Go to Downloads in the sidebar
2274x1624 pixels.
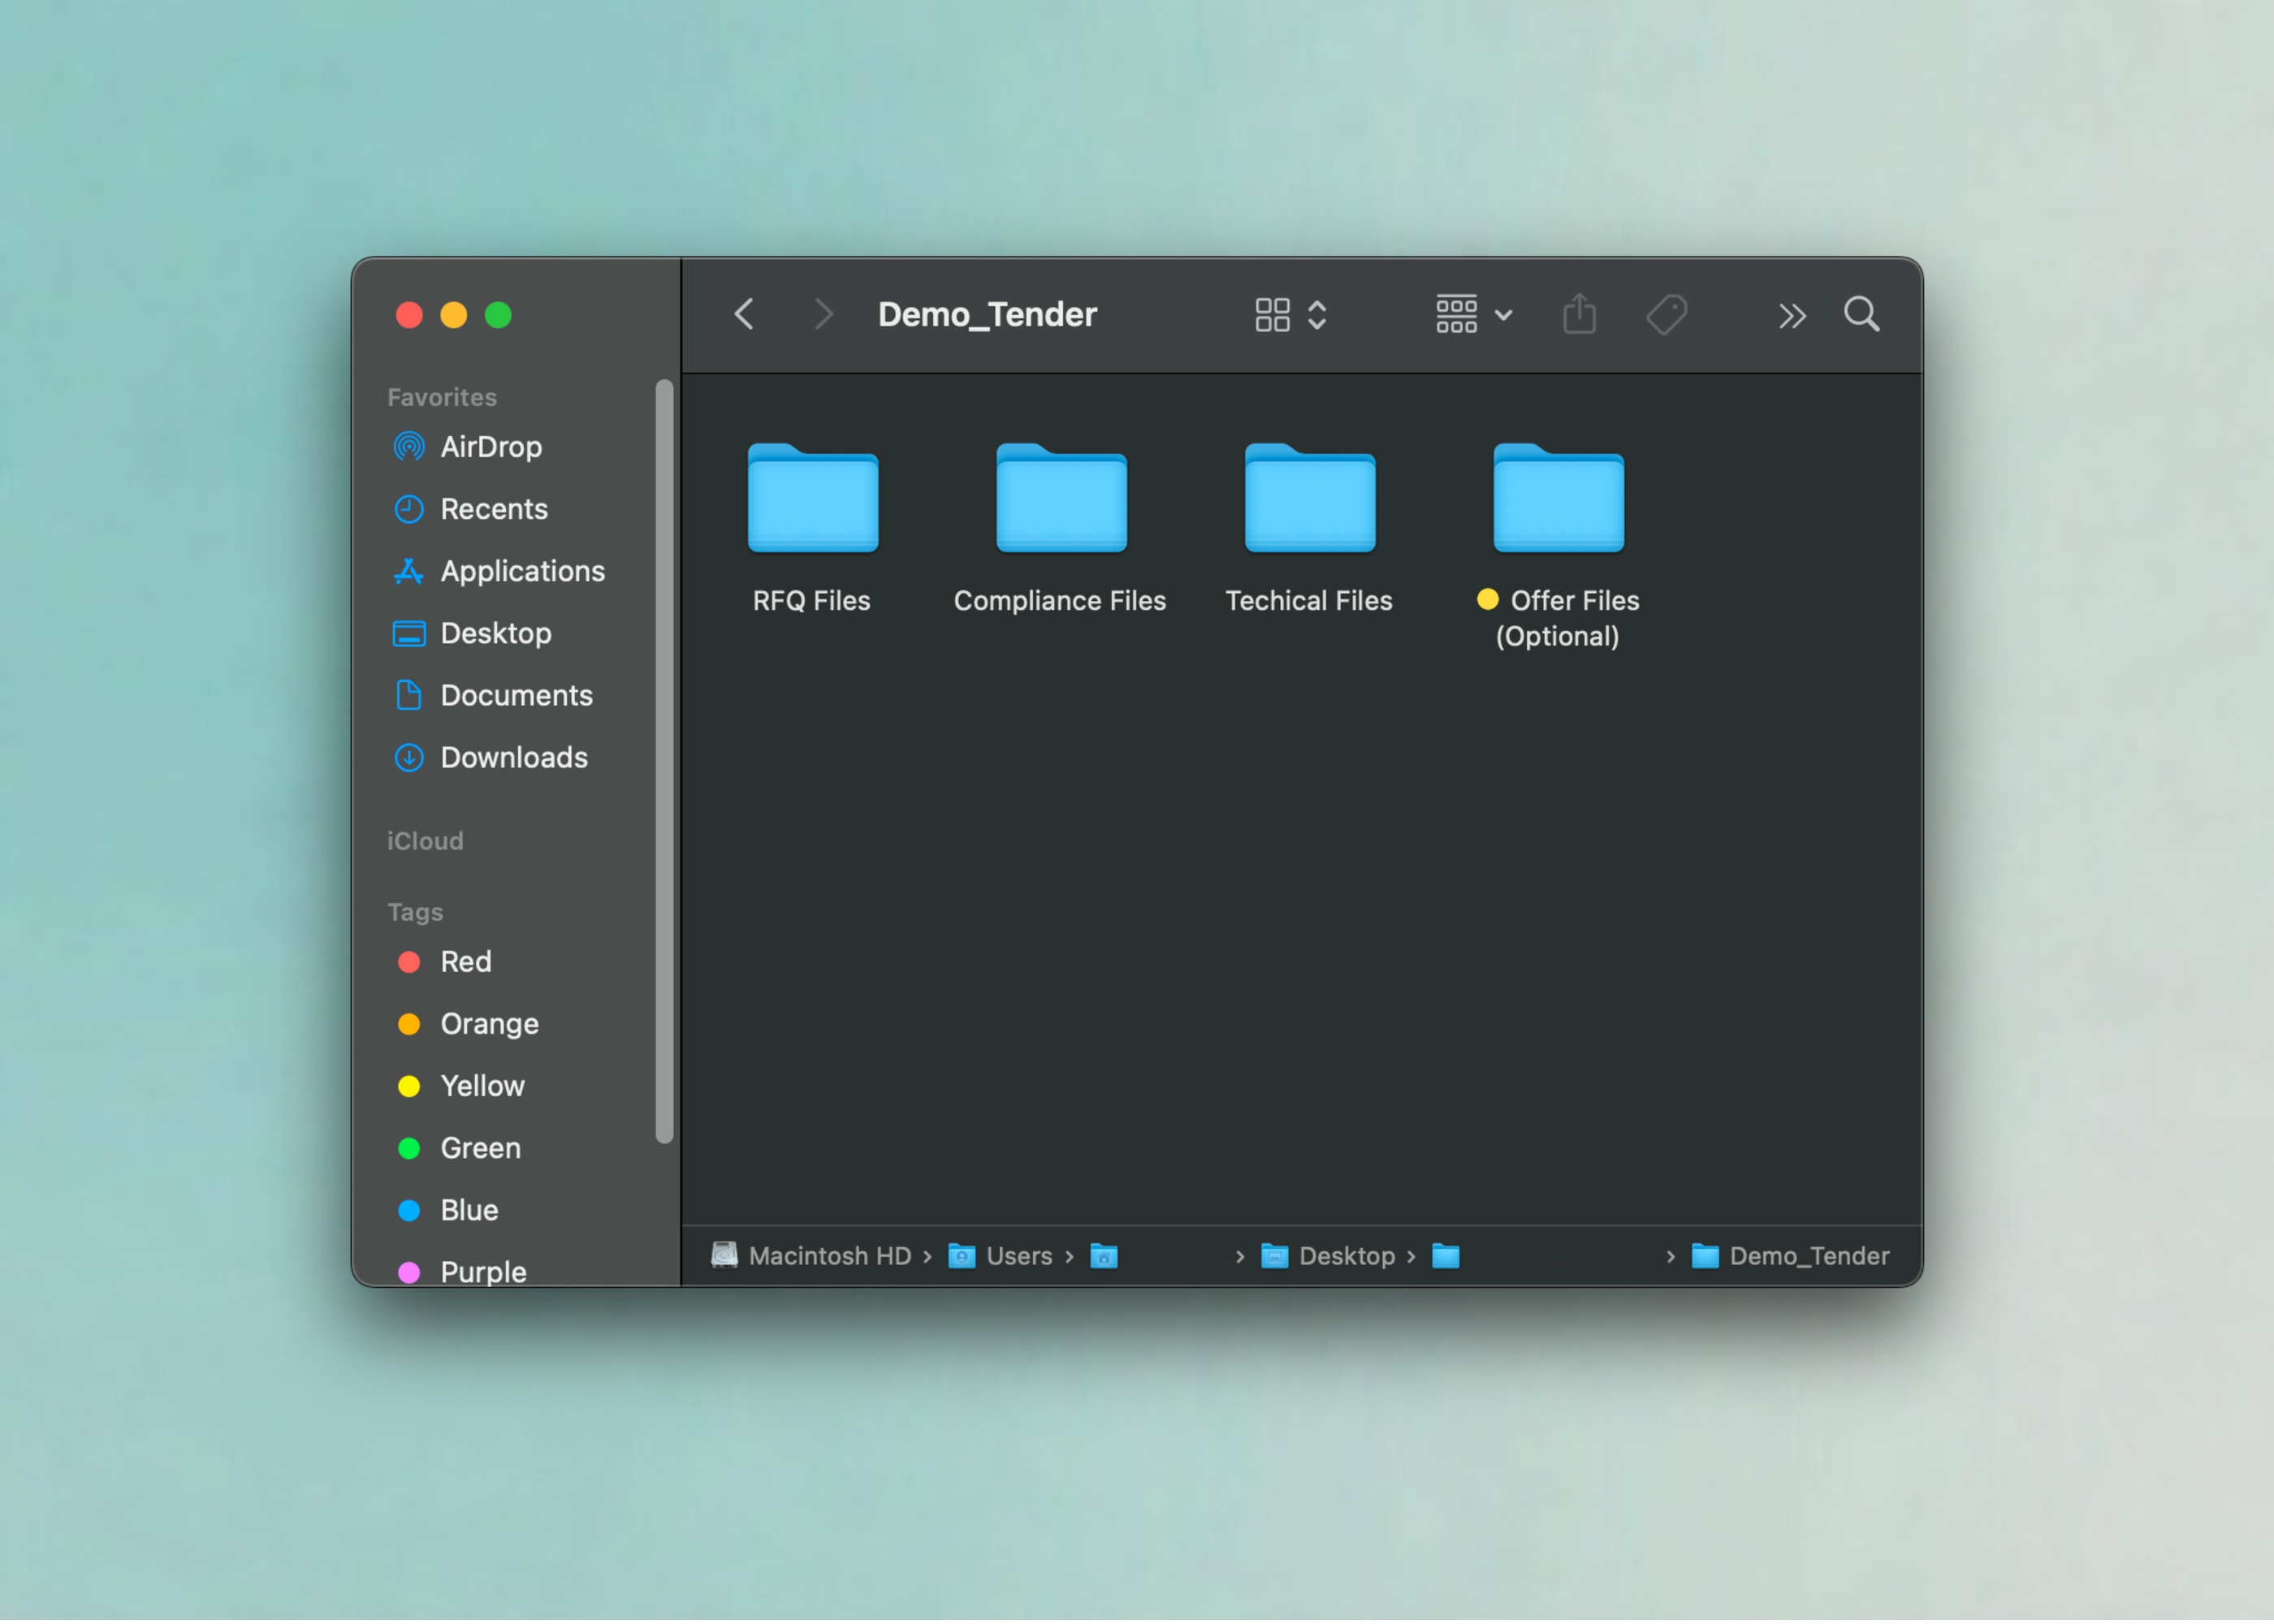(513, 758)
